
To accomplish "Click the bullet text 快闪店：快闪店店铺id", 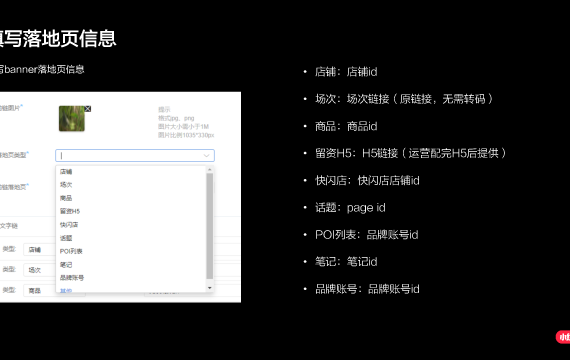I will (367, 180).
